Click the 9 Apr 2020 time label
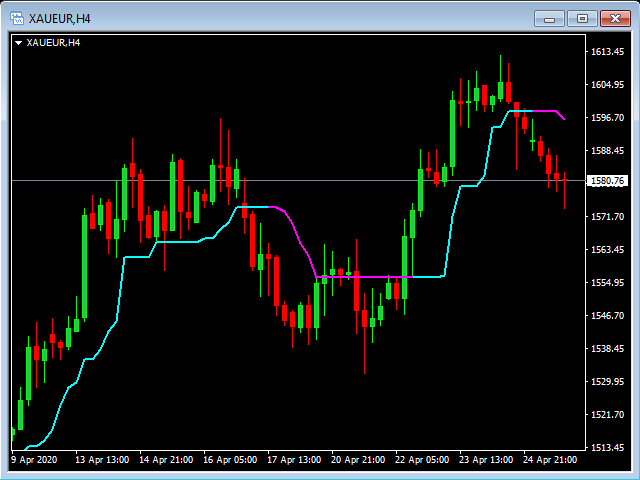This screenshot has width=640, height=480. click(x=34, y=460)
